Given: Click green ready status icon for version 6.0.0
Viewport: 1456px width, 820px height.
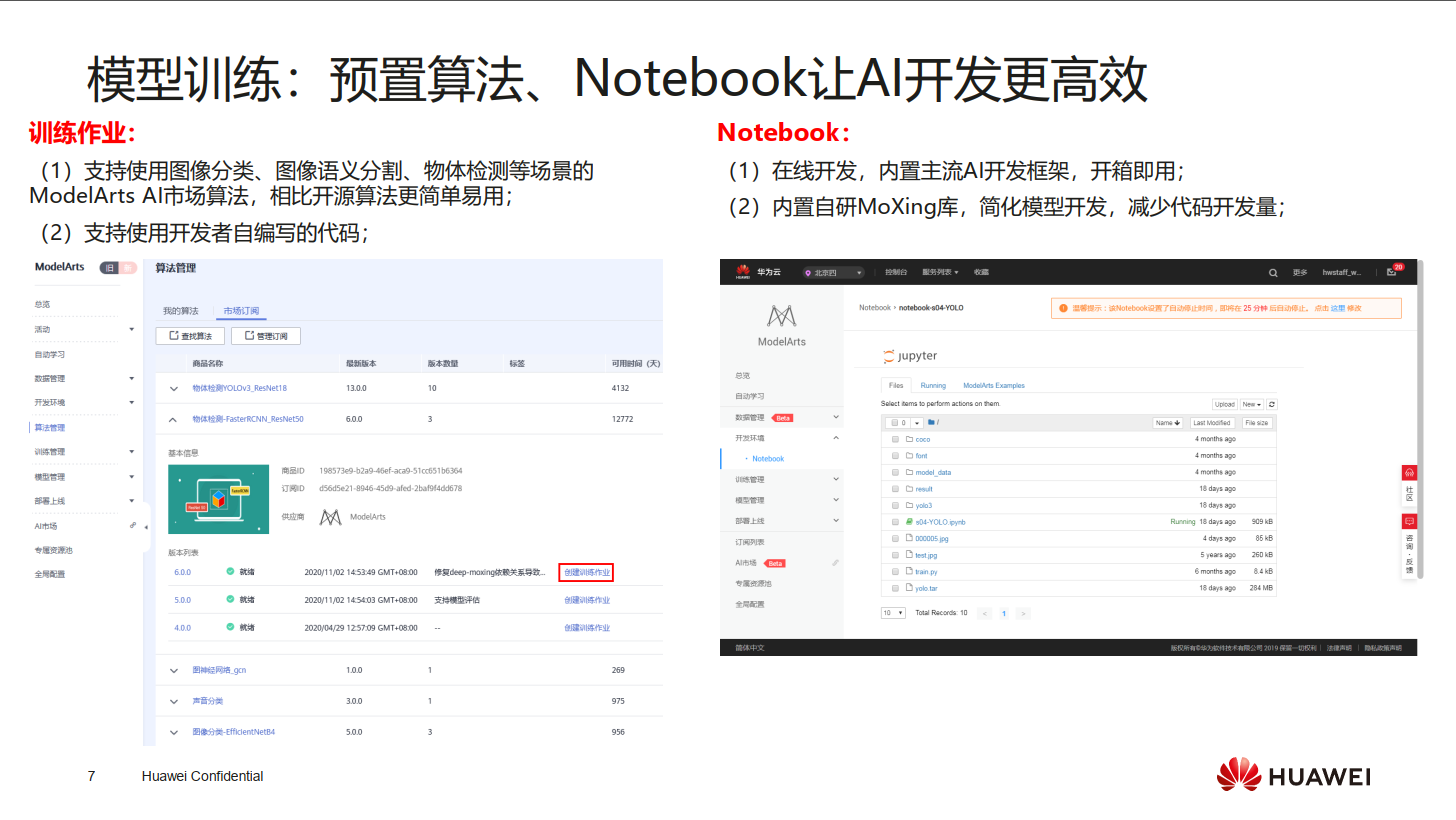Looking at the screenshot, I should (230, 572).
